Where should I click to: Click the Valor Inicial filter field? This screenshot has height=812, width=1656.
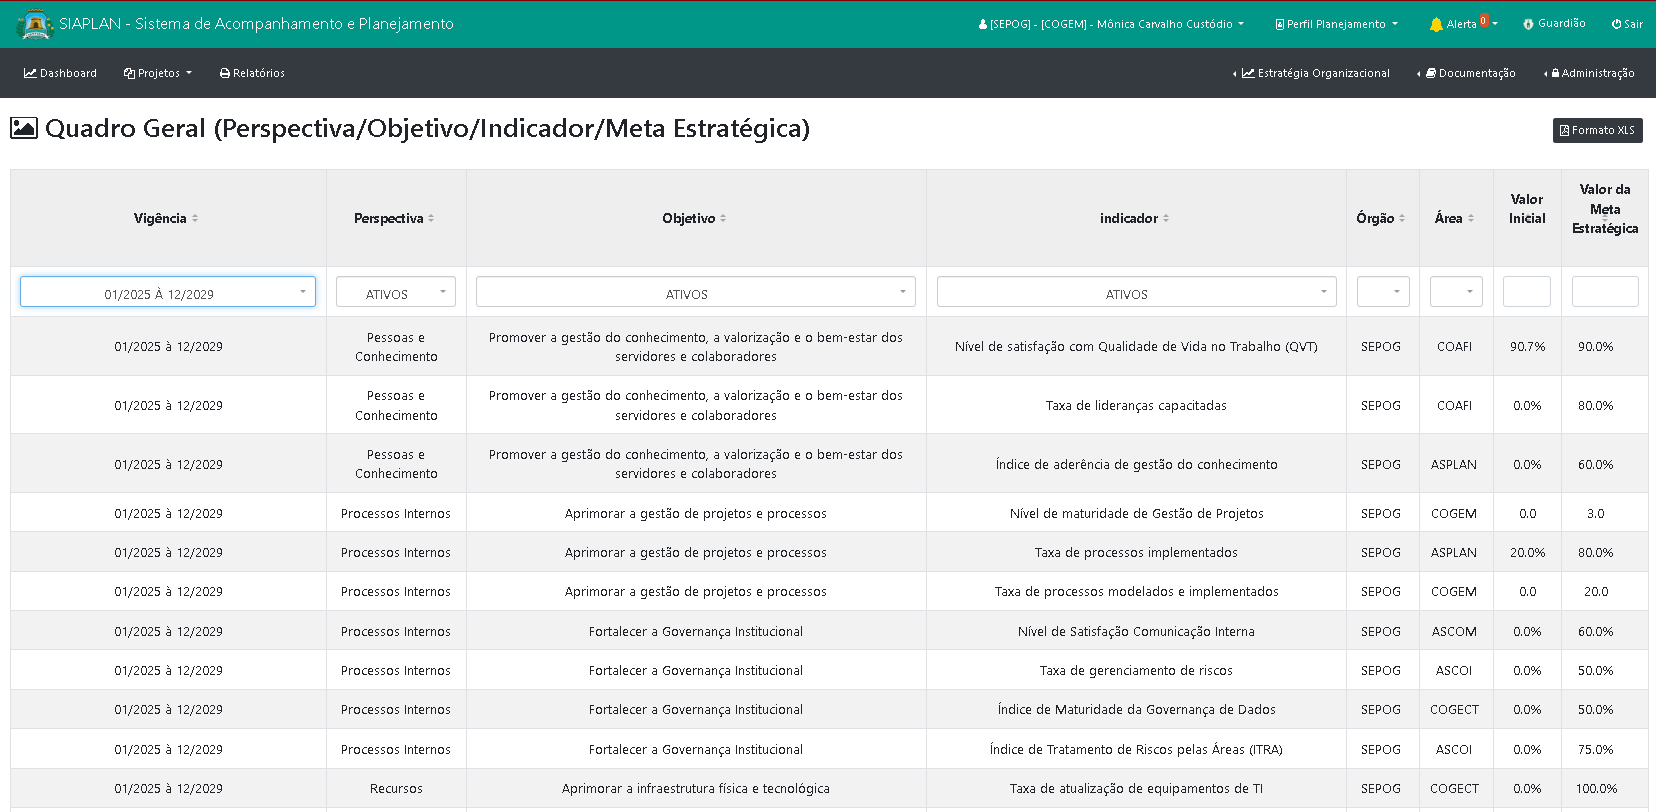click(1527, 292)
